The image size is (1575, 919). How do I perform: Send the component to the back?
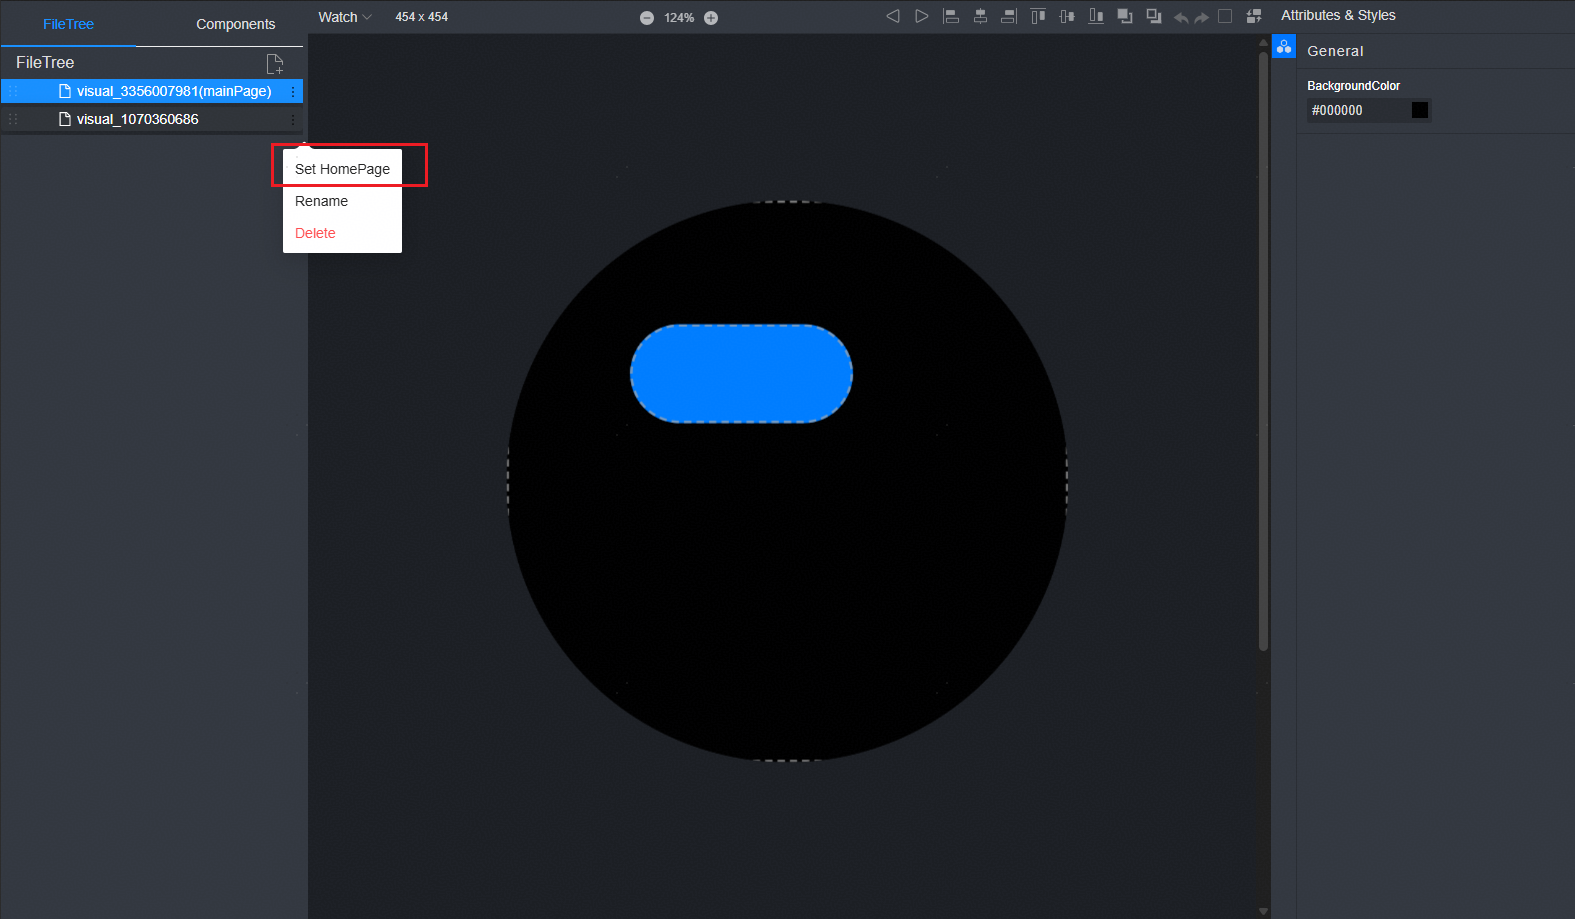pos(1154,16)
